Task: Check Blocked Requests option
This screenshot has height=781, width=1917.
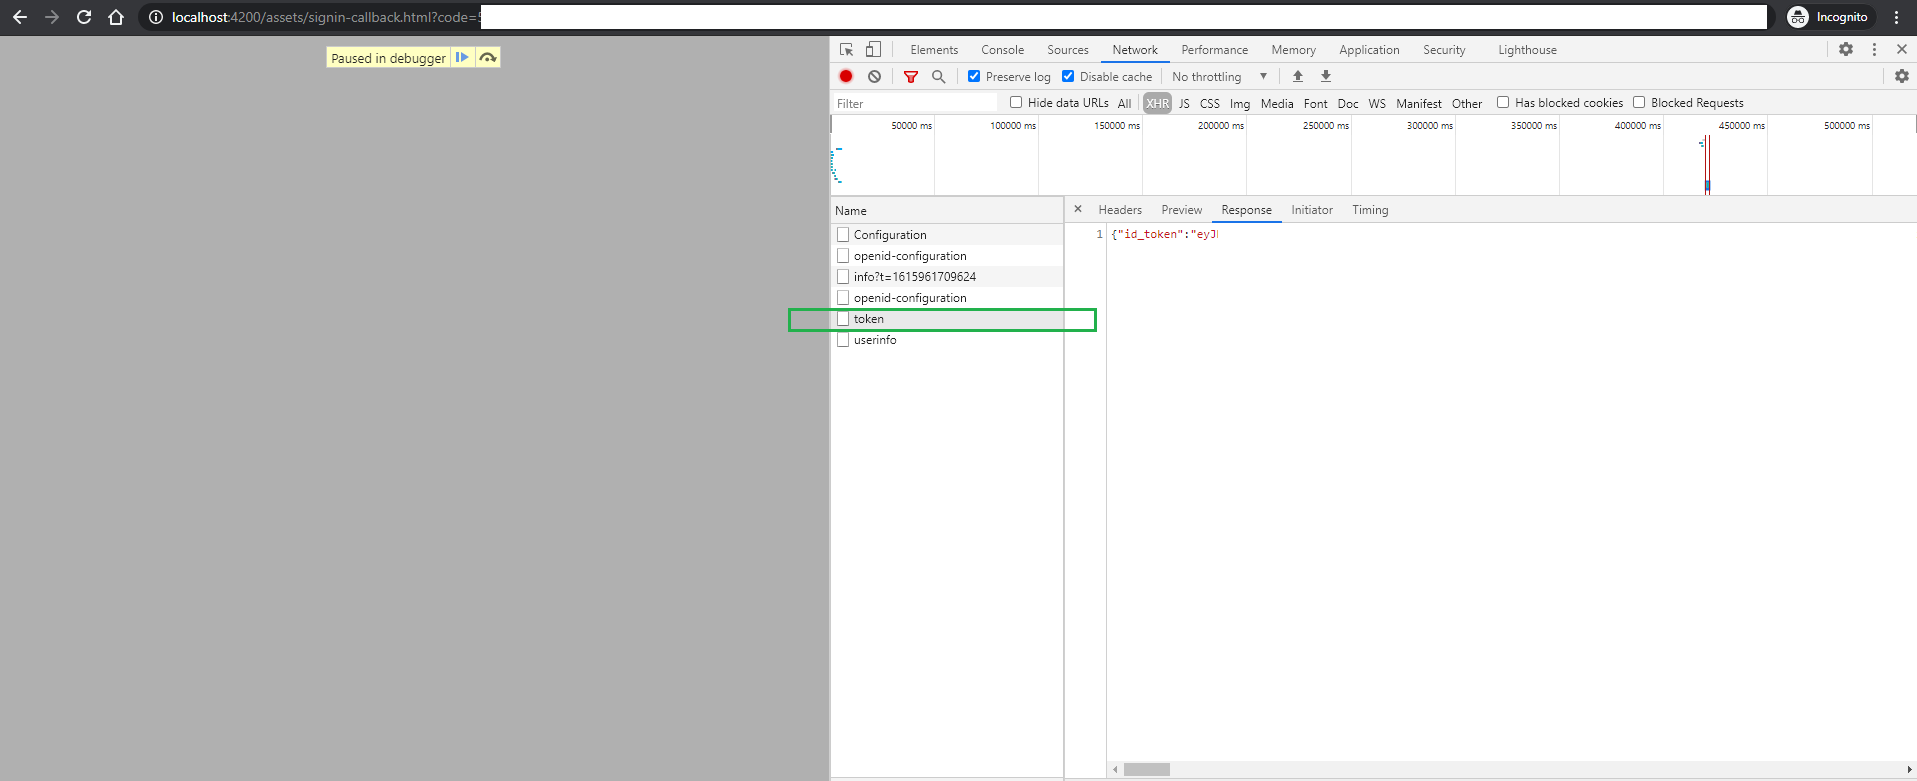Action: [1639, 102]
